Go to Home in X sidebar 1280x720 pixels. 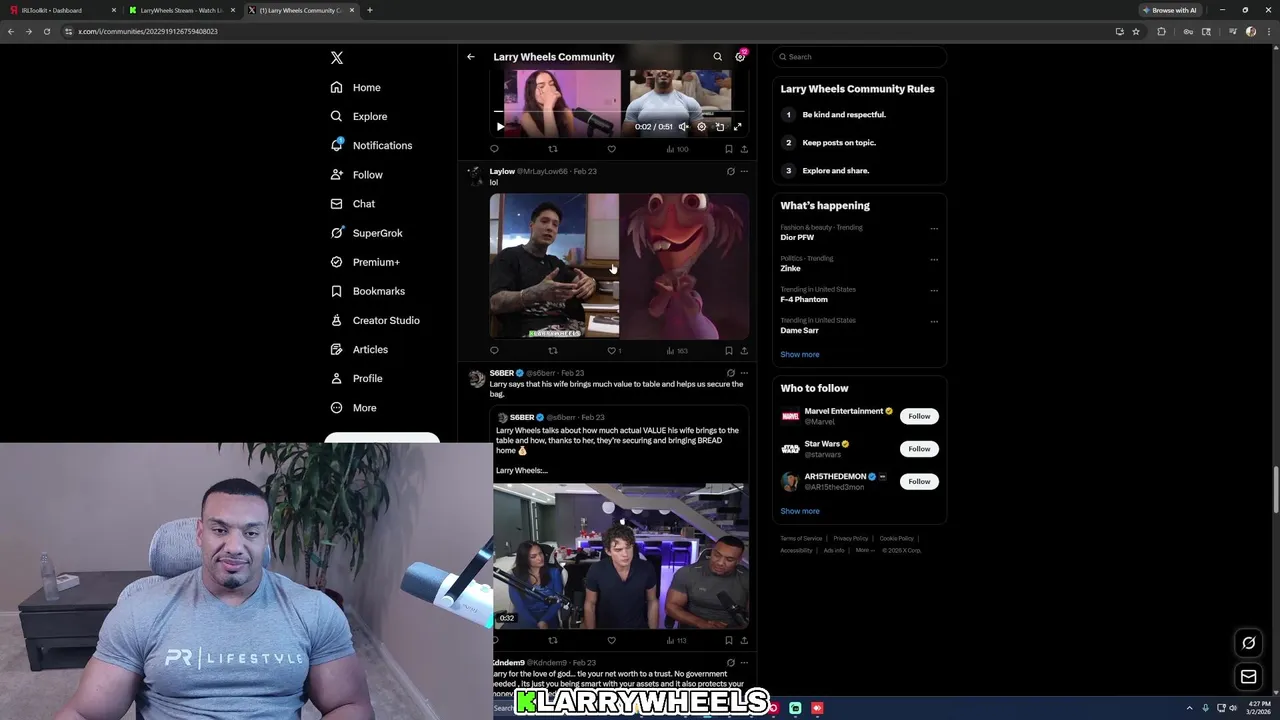coord(356,87)
